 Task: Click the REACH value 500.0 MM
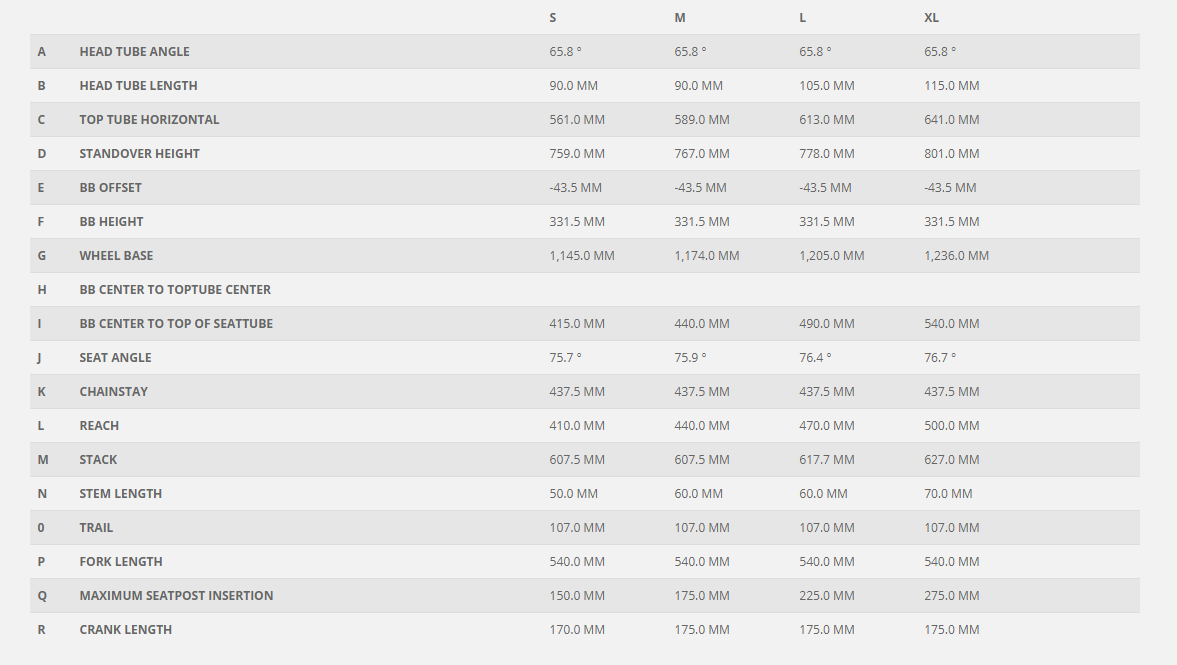pyautogui.click(x=952, y=426)
